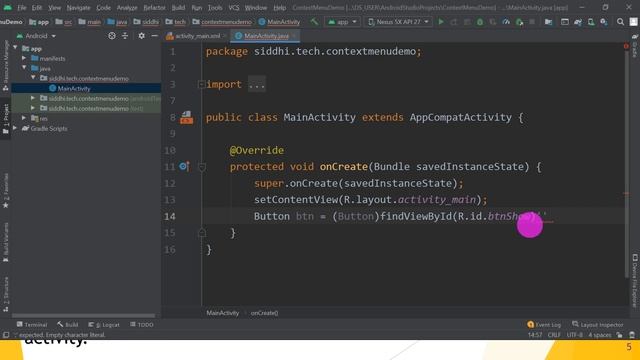The image size is (640, 360).
Task: Hide the Project panel with the minus icon
Action: pos(154,36)
